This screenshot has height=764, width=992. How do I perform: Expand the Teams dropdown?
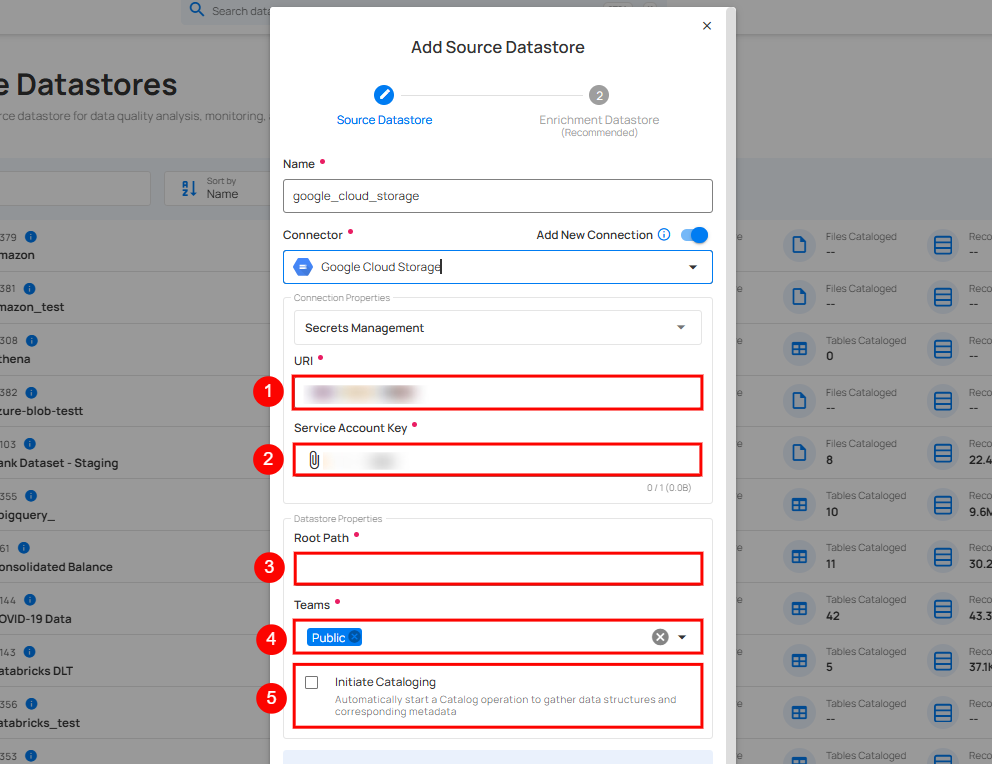(x=682, y=637)
